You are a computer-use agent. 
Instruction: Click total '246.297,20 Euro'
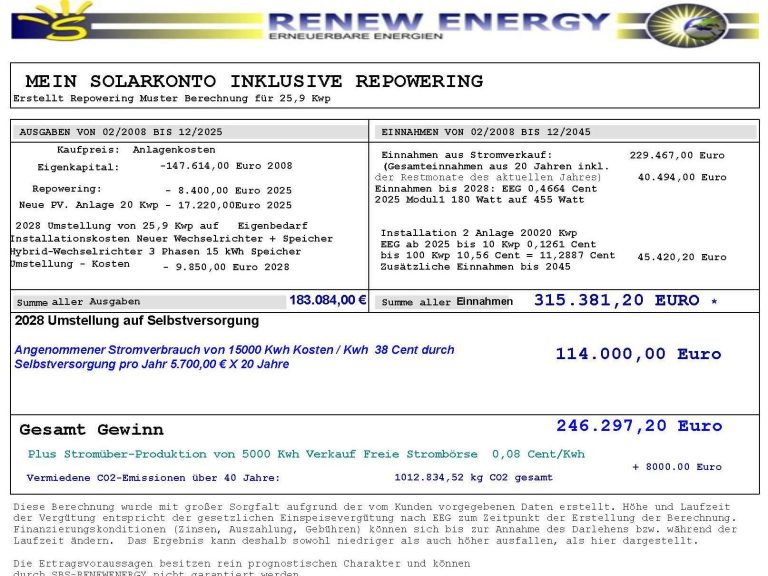pyautogui.click(x=639, y=426)
